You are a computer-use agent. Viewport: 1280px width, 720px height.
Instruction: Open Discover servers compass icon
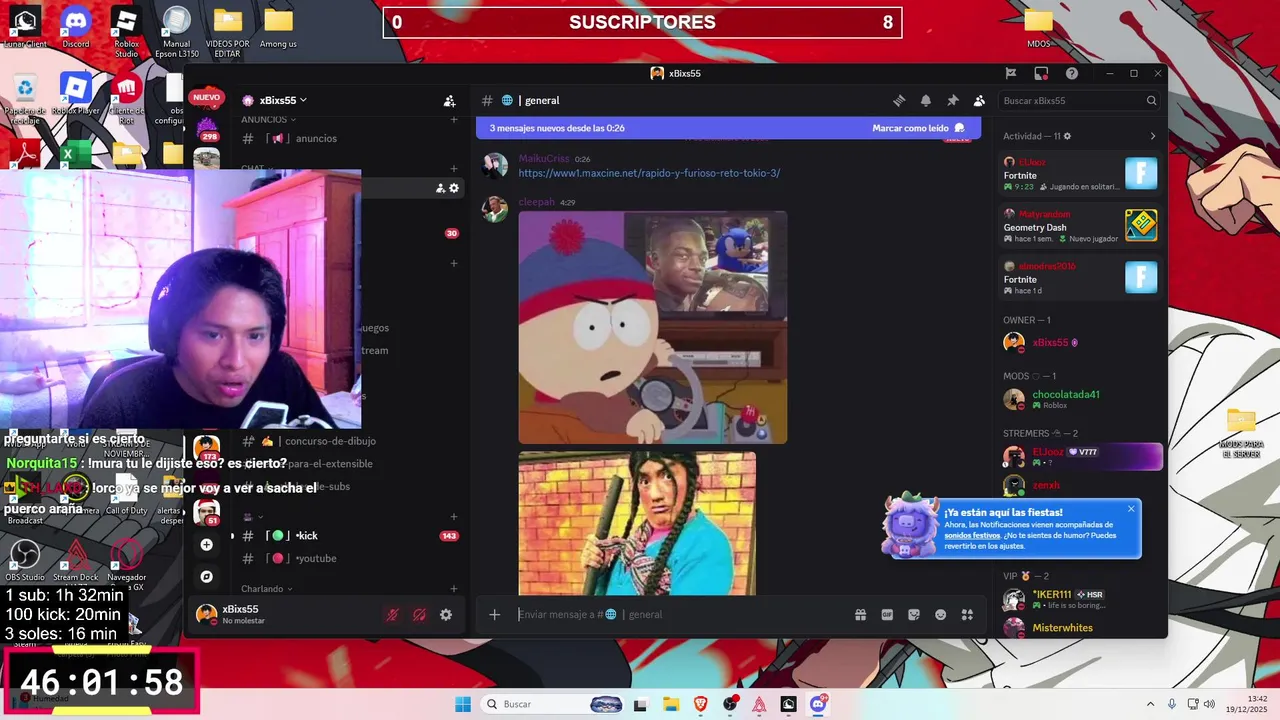click(x=206, y=576)
